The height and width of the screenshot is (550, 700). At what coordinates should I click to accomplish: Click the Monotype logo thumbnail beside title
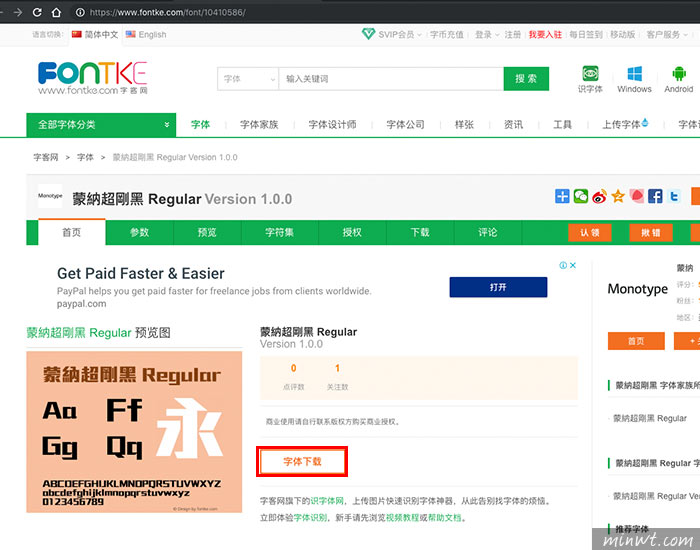(50, 196)
